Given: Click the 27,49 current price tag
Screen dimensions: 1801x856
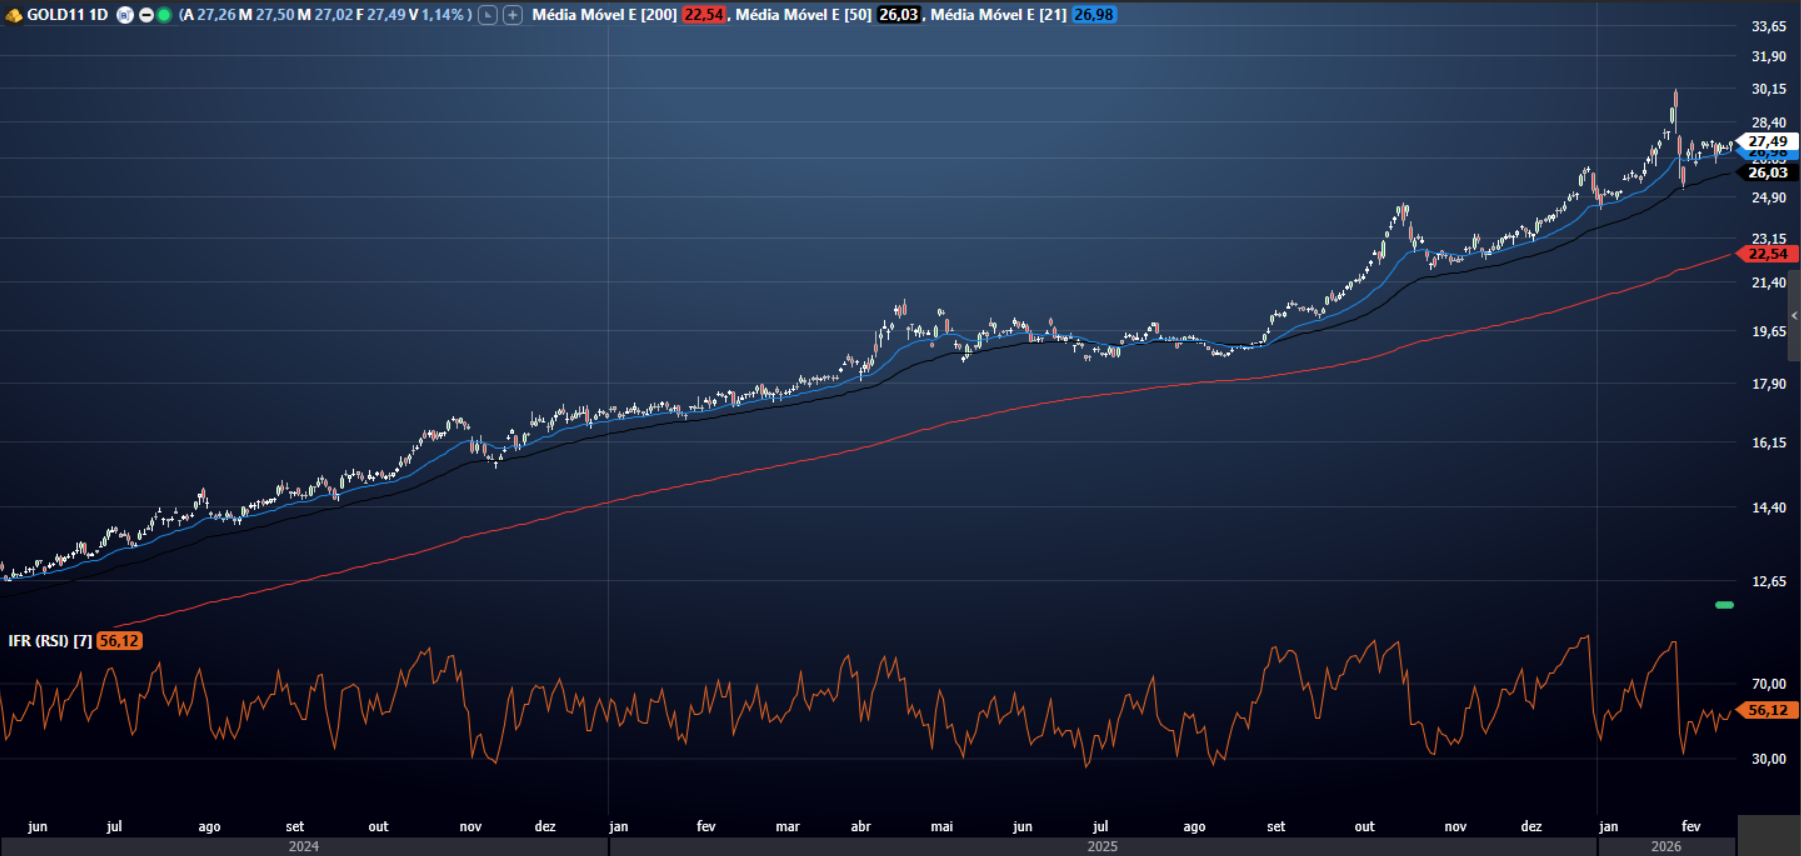Looking at the screenshot, I should pyautogui.click(x=1767, y=141).
